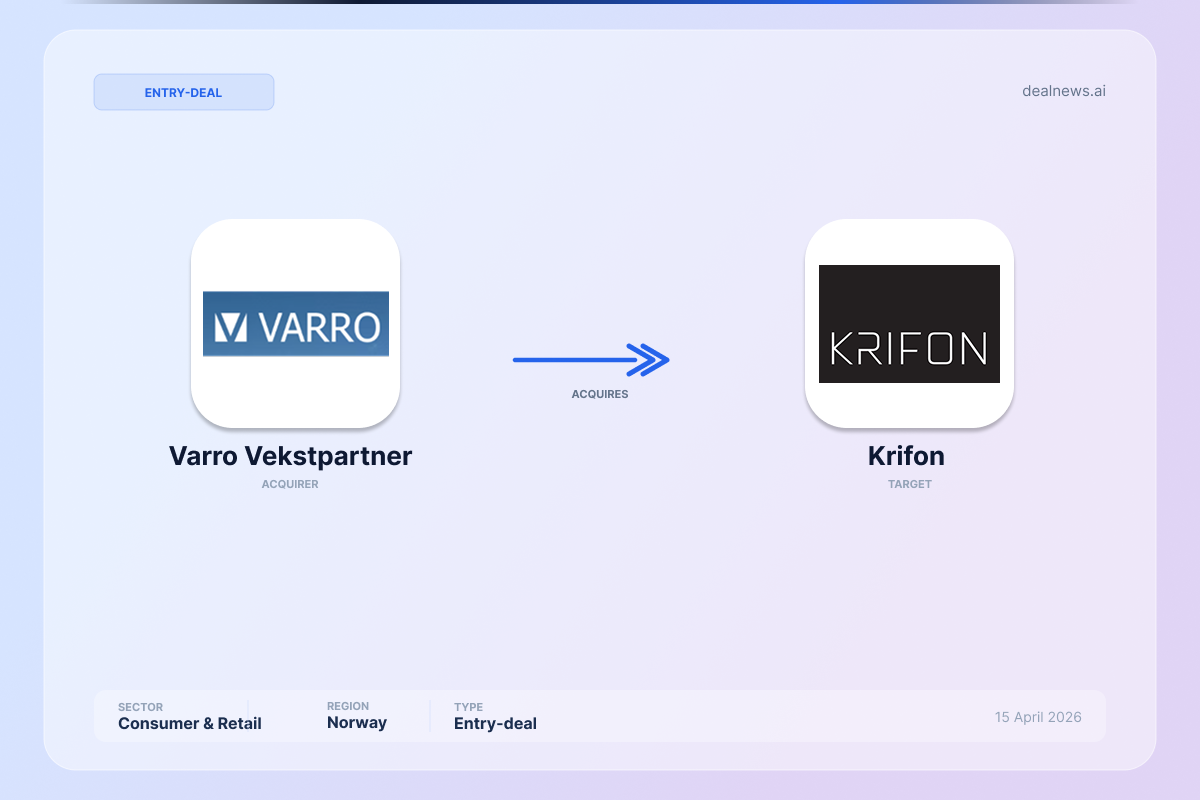Click the Varro logo tile
The width and height of the screenshot is (1200, 800).
click(x=295, y=323)
